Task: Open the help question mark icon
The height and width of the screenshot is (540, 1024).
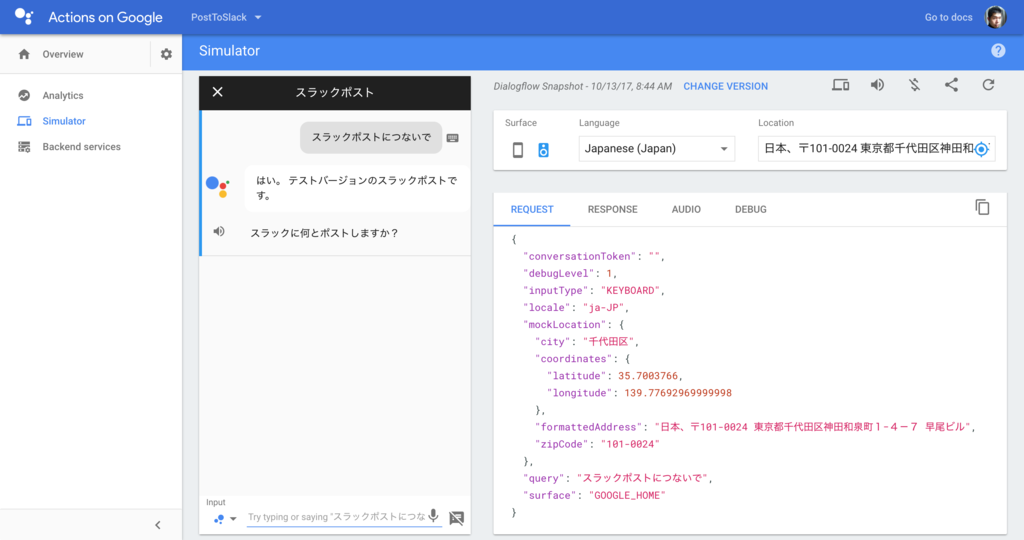Action: click(x=998, y=51)
